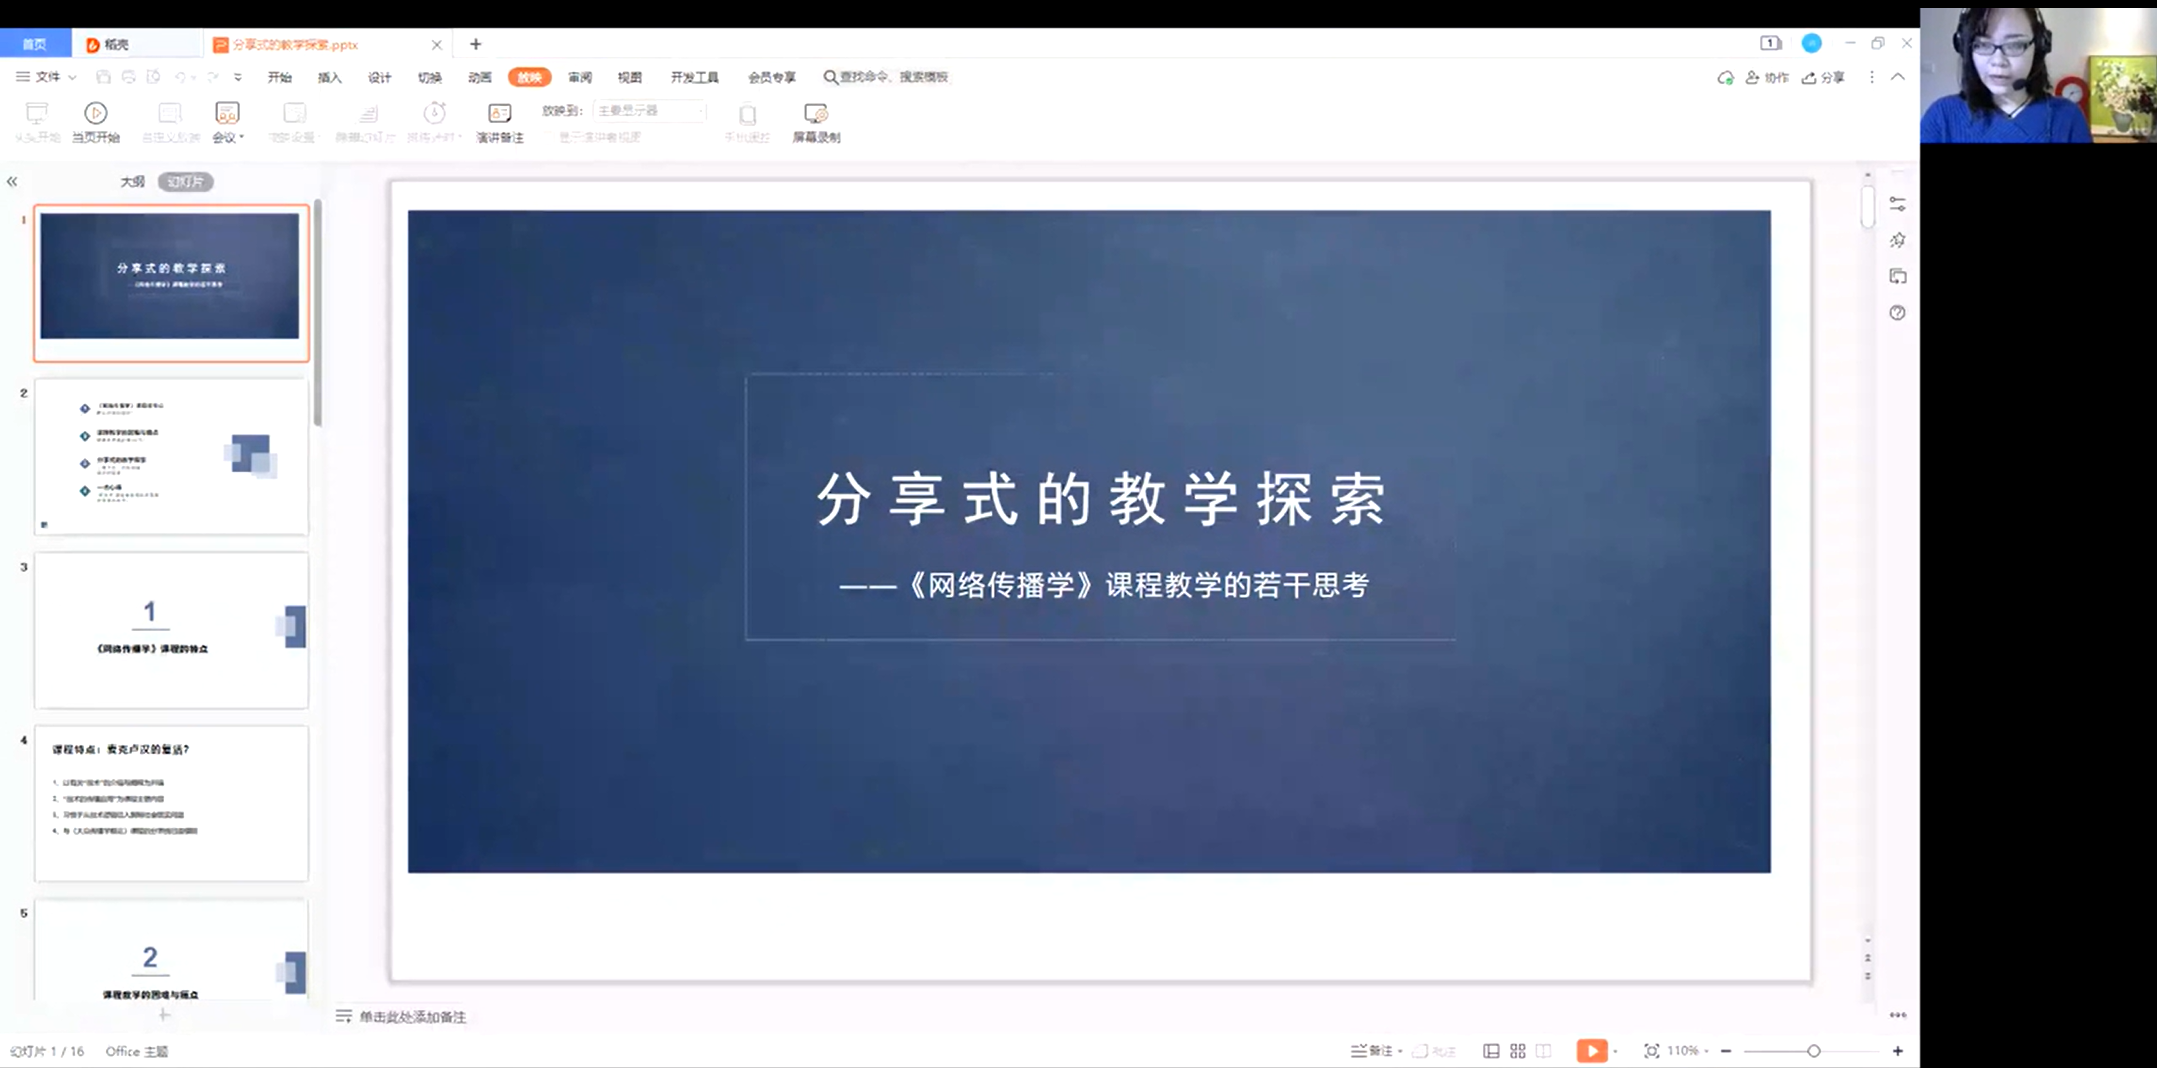Switch to the 动画 ribbon tab
This screenshot has width=2157, height=1068.
click(480, 77)
